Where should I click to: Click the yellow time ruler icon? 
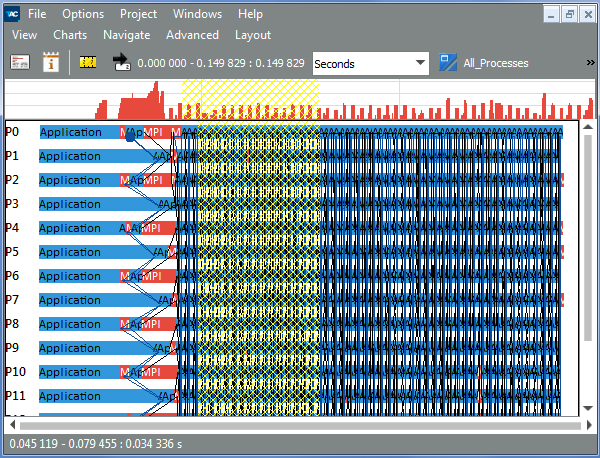click(x=88, y=63)
